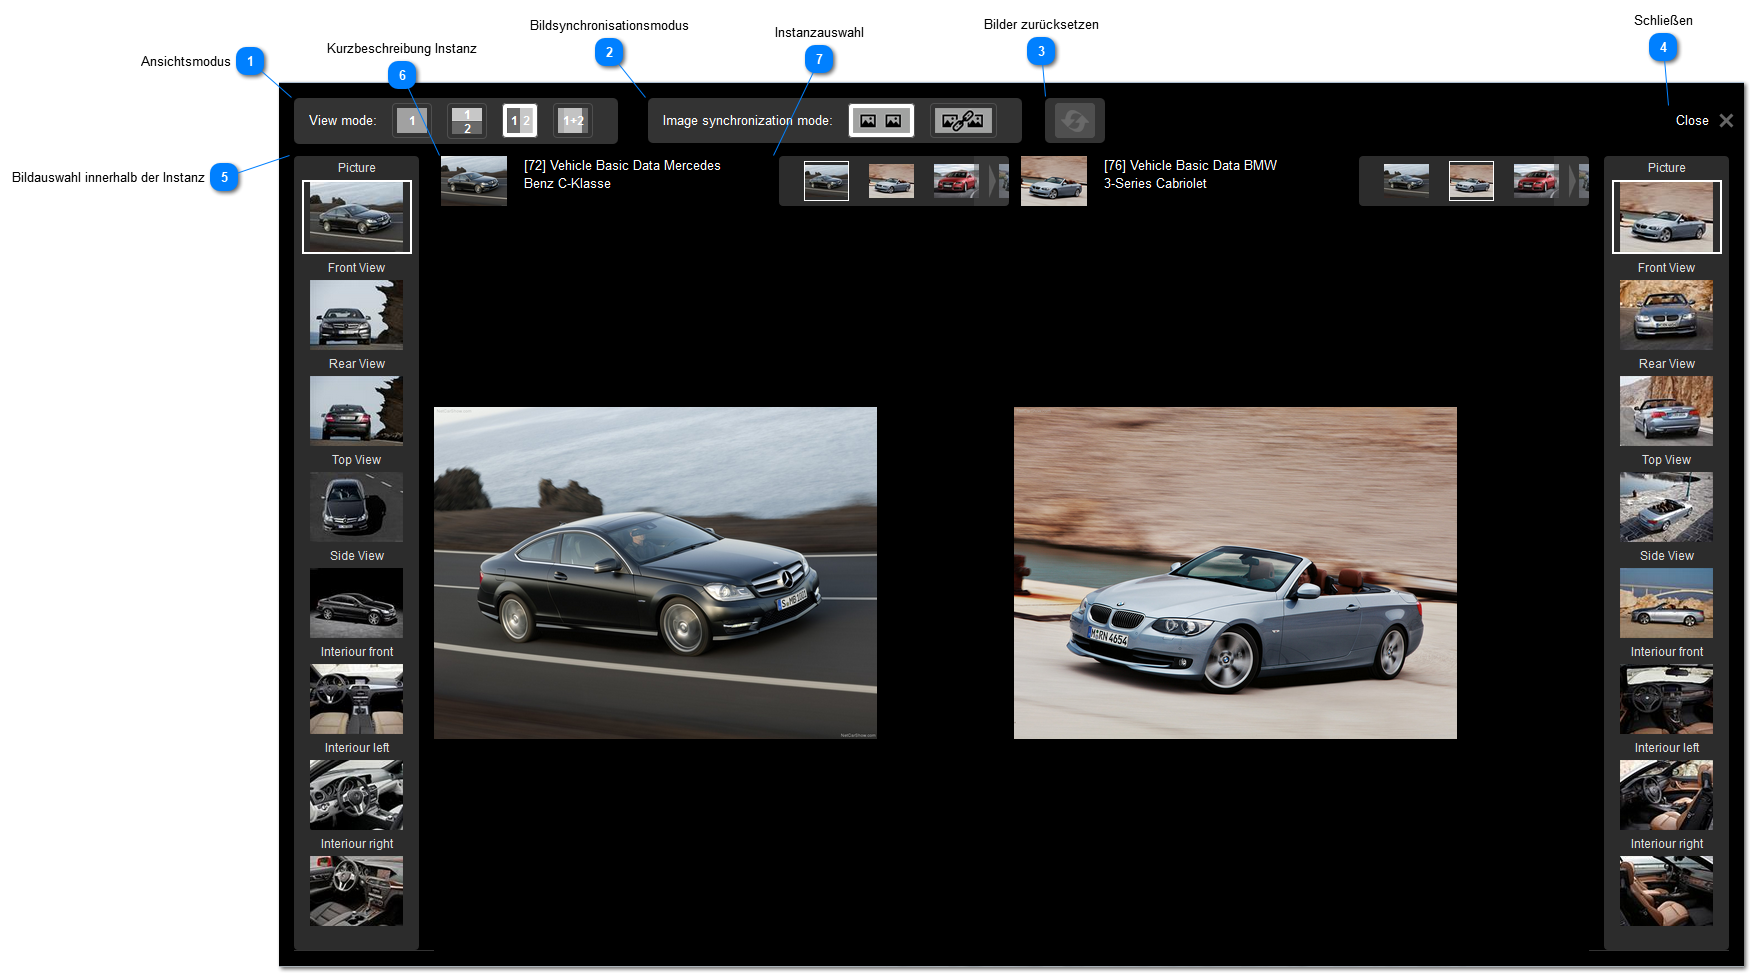This screenshot has height=976, width=1753.
Task: Select left panel Front View thumbnail
Action: click(357, 315)
